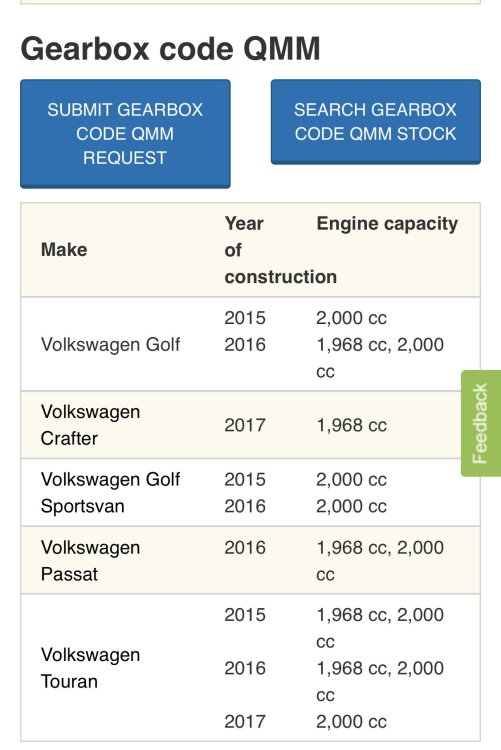Click 2,000 cc capacity for Touran 2017
This screenshot has width=501, height=750.
pyautogui.click(x=351, y=722)
